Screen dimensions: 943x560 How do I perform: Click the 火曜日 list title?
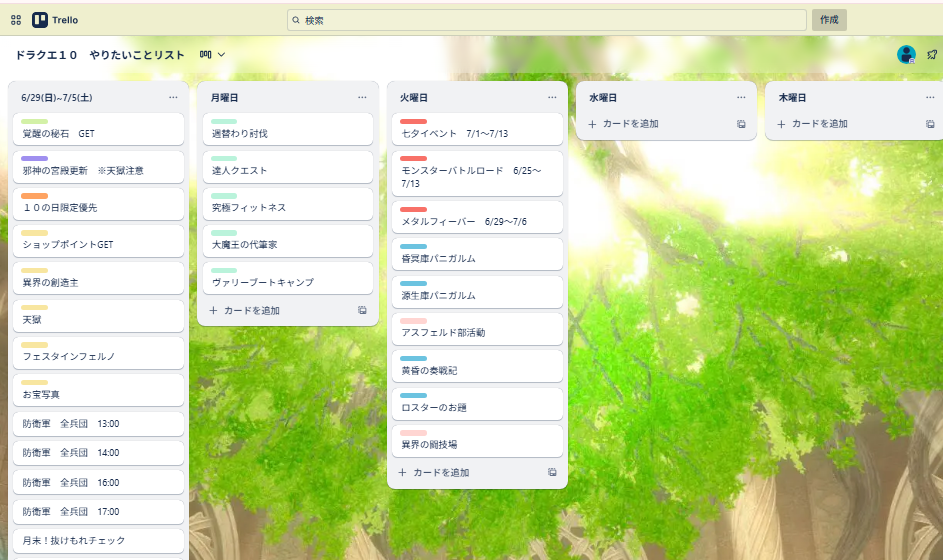(414, 97)
